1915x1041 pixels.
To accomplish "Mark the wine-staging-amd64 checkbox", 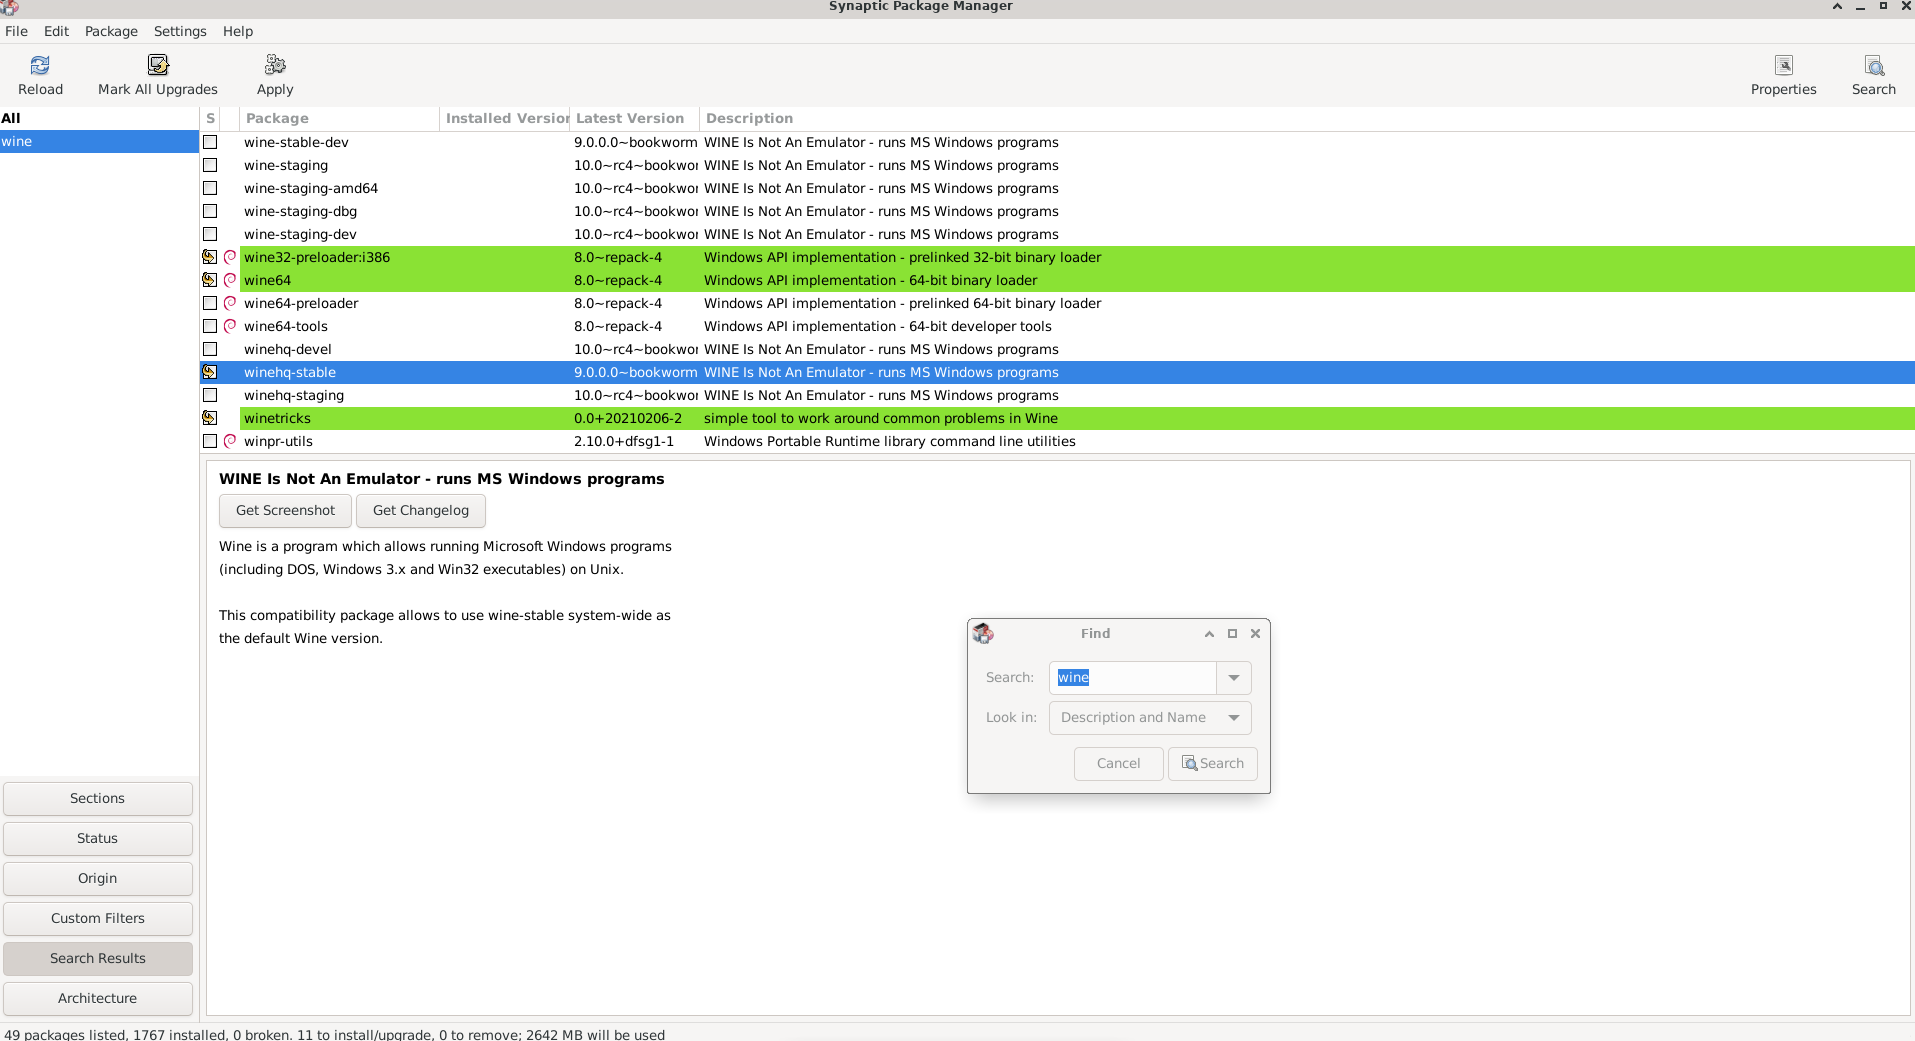I will (x=210, y=188).
